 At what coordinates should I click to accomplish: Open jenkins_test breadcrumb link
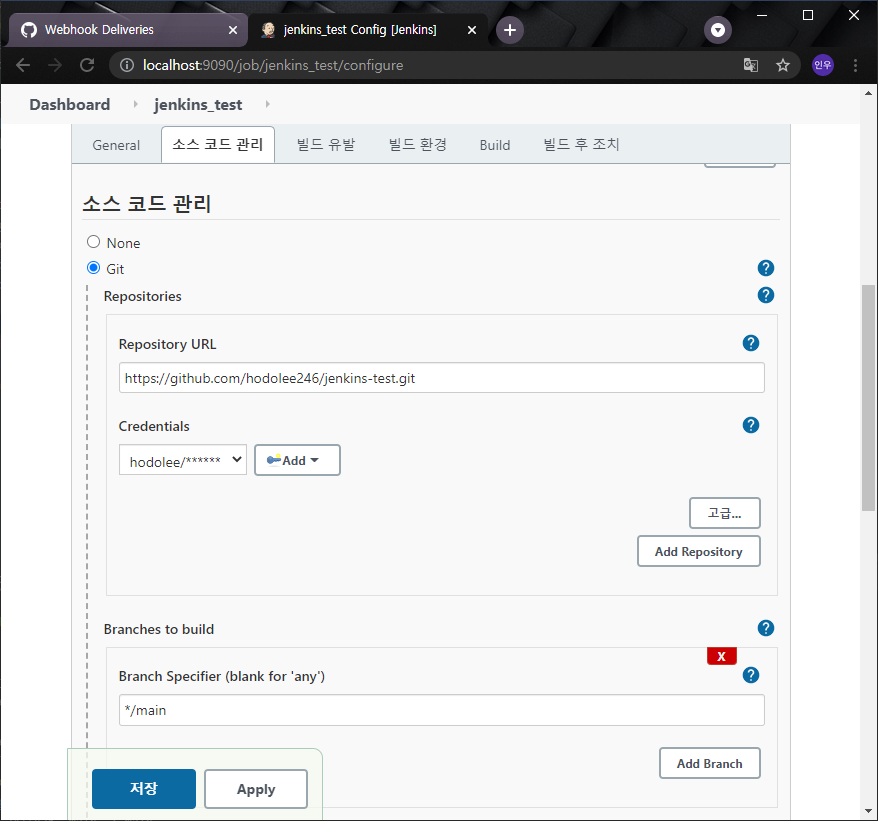198,105
